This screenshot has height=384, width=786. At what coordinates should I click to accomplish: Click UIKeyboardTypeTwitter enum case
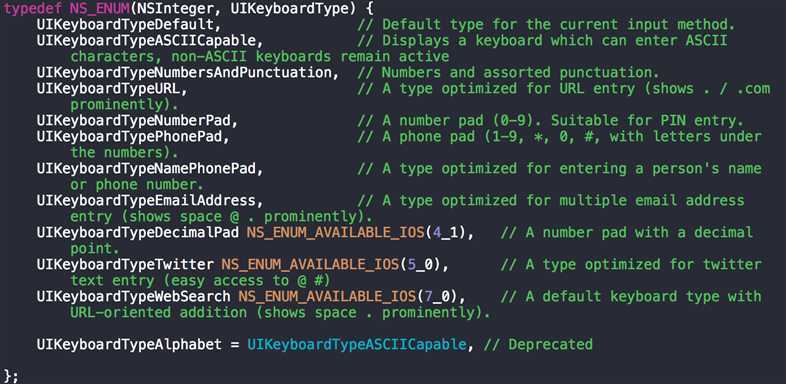point(125,264)
